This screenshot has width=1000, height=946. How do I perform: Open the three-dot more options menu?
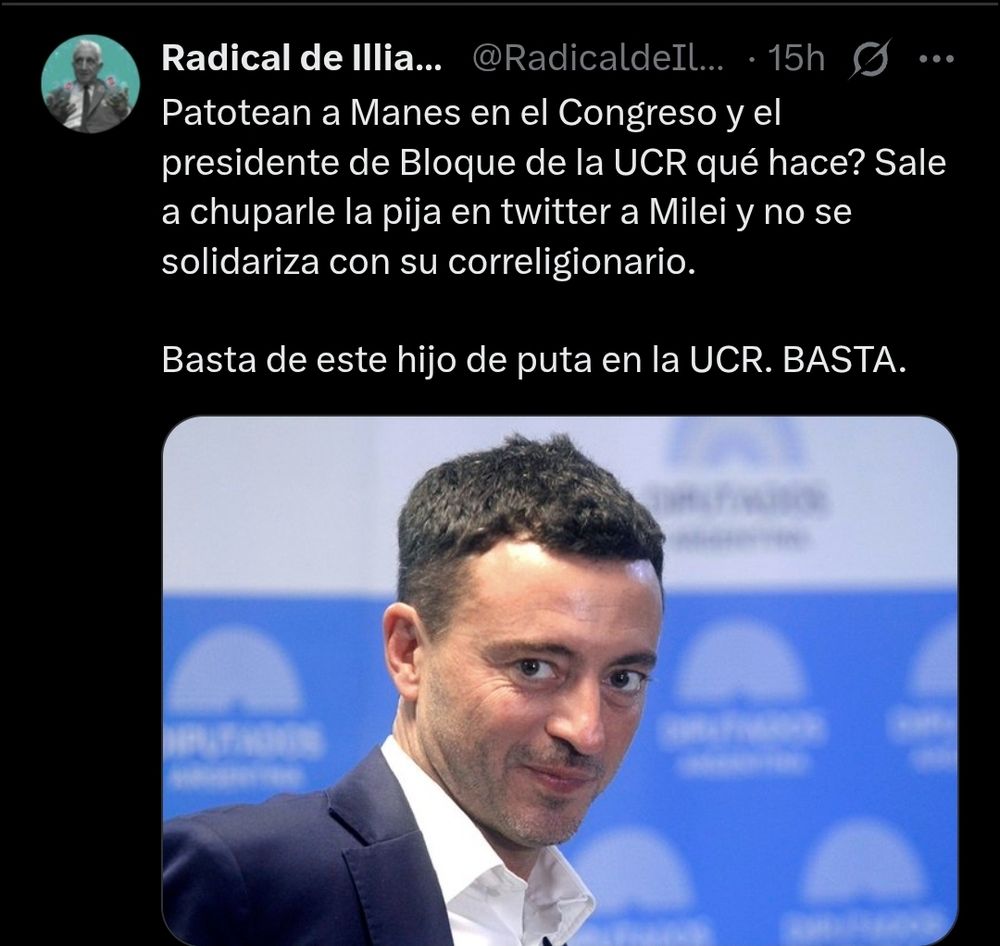936,59
